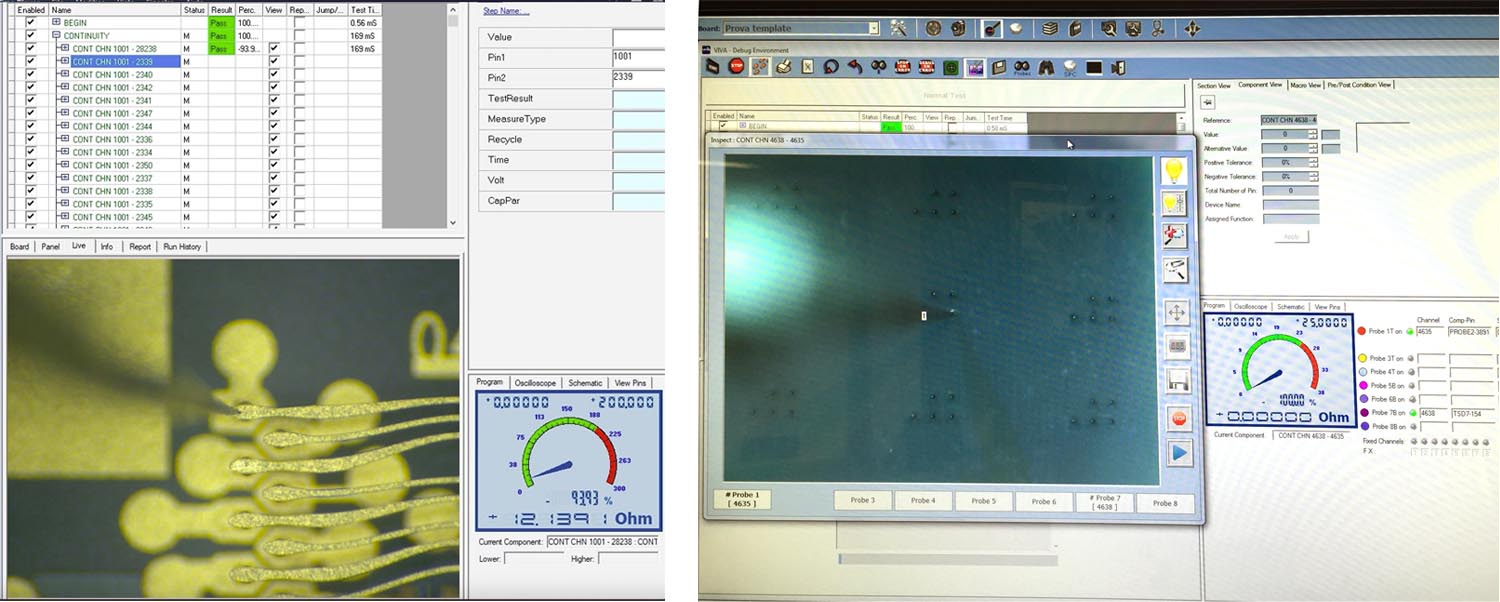
Task: Click the SPC icon in VIVA toolbar
Action: pyautogui.click(x=1070, y=68)
